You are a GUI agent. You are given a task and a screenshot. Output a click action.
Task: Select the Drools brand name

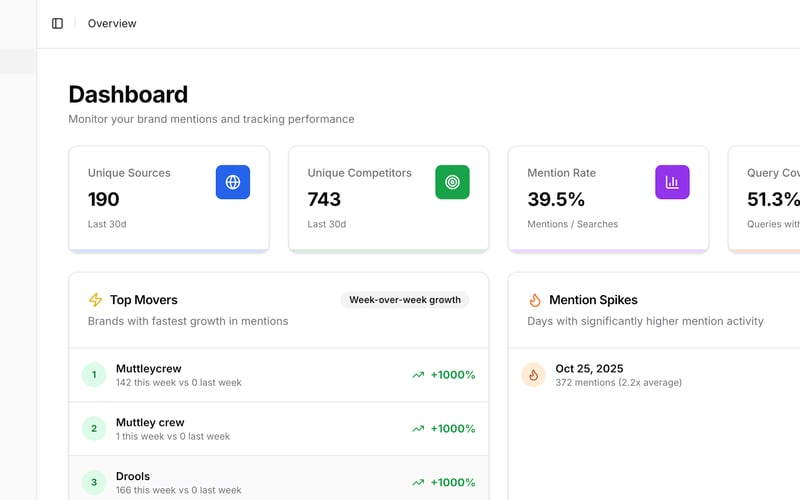pyautogui.click(x=133, y=476)
